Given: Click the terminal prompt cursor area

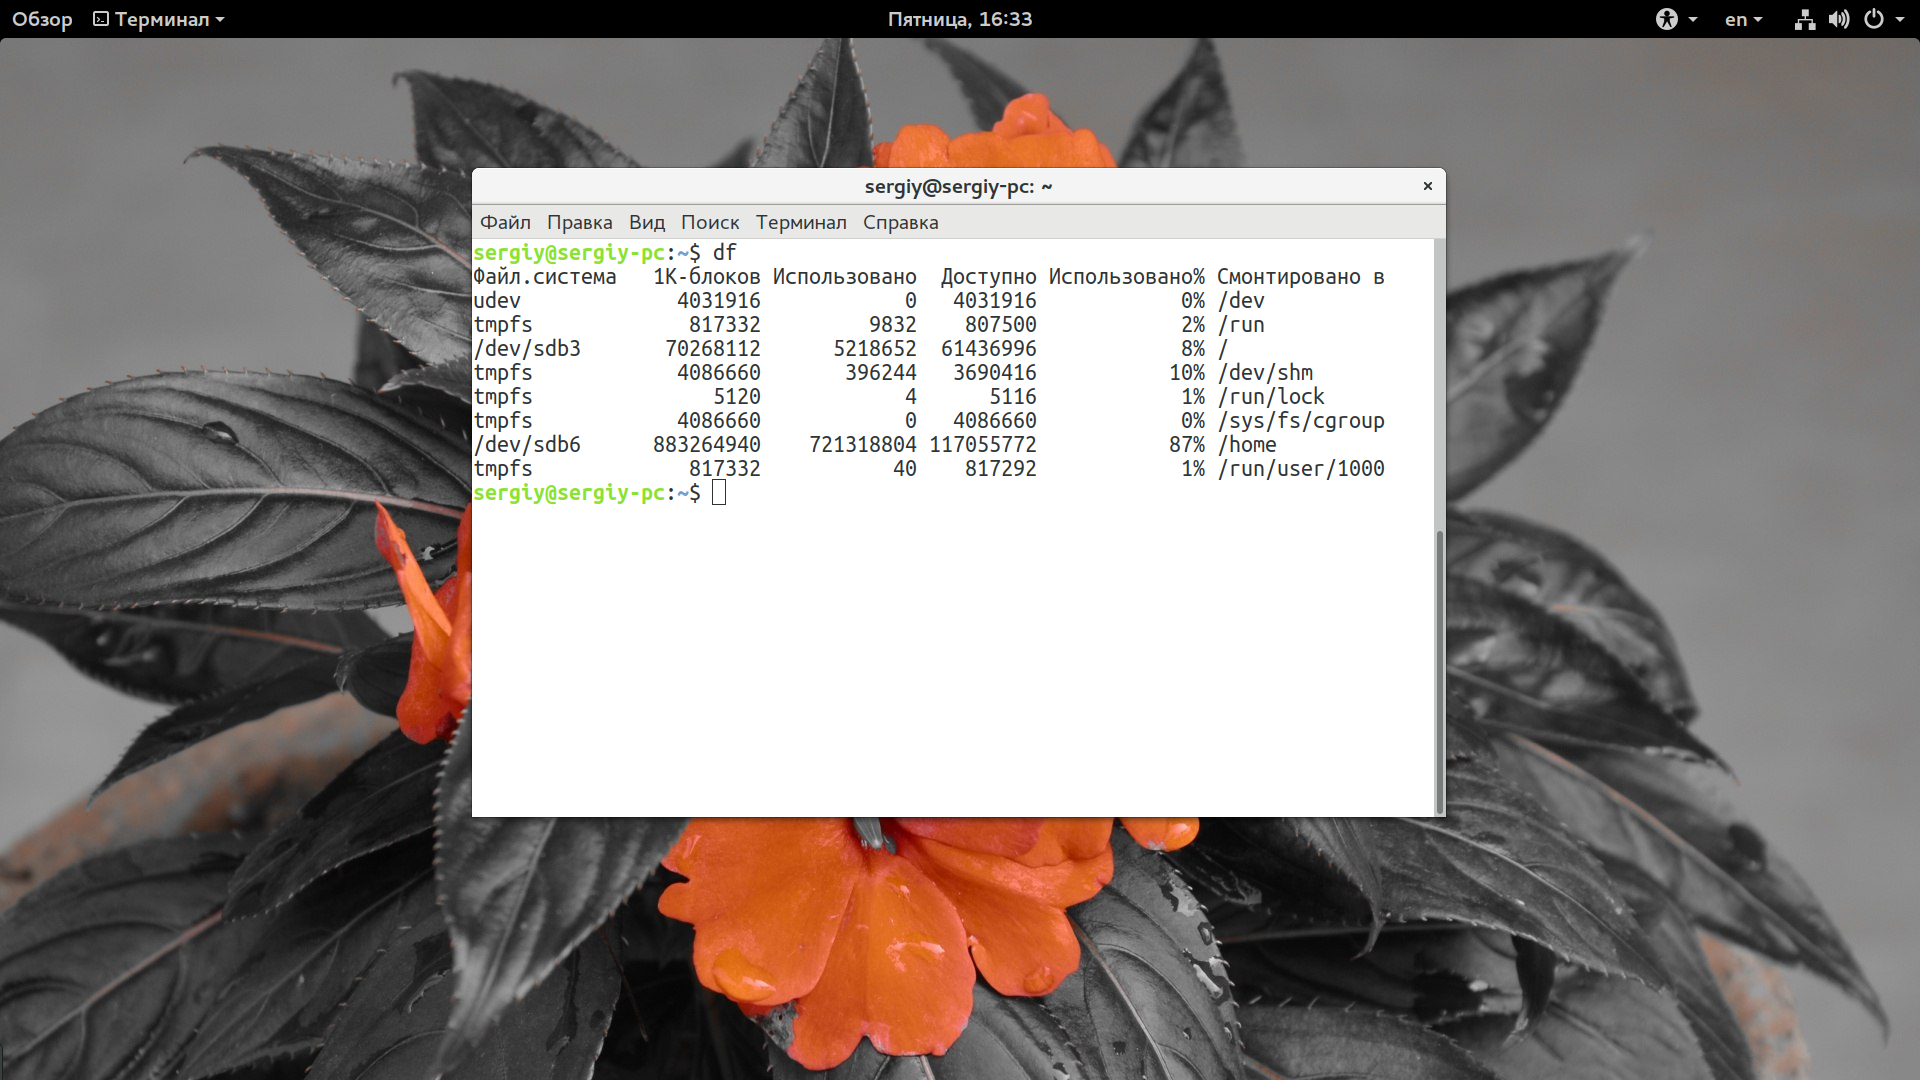Looking at the screenshot, I should (x=720, y=492).
